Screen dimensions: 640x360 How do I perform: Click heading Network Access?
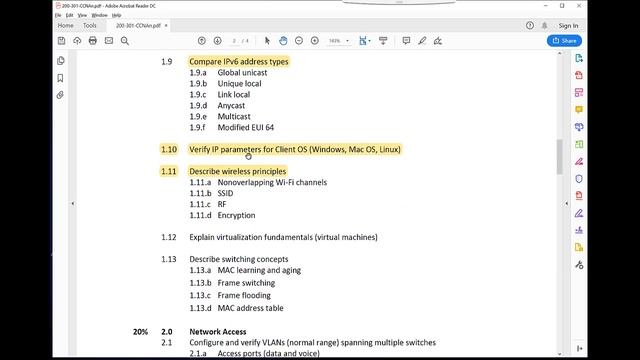click(218, 332)
